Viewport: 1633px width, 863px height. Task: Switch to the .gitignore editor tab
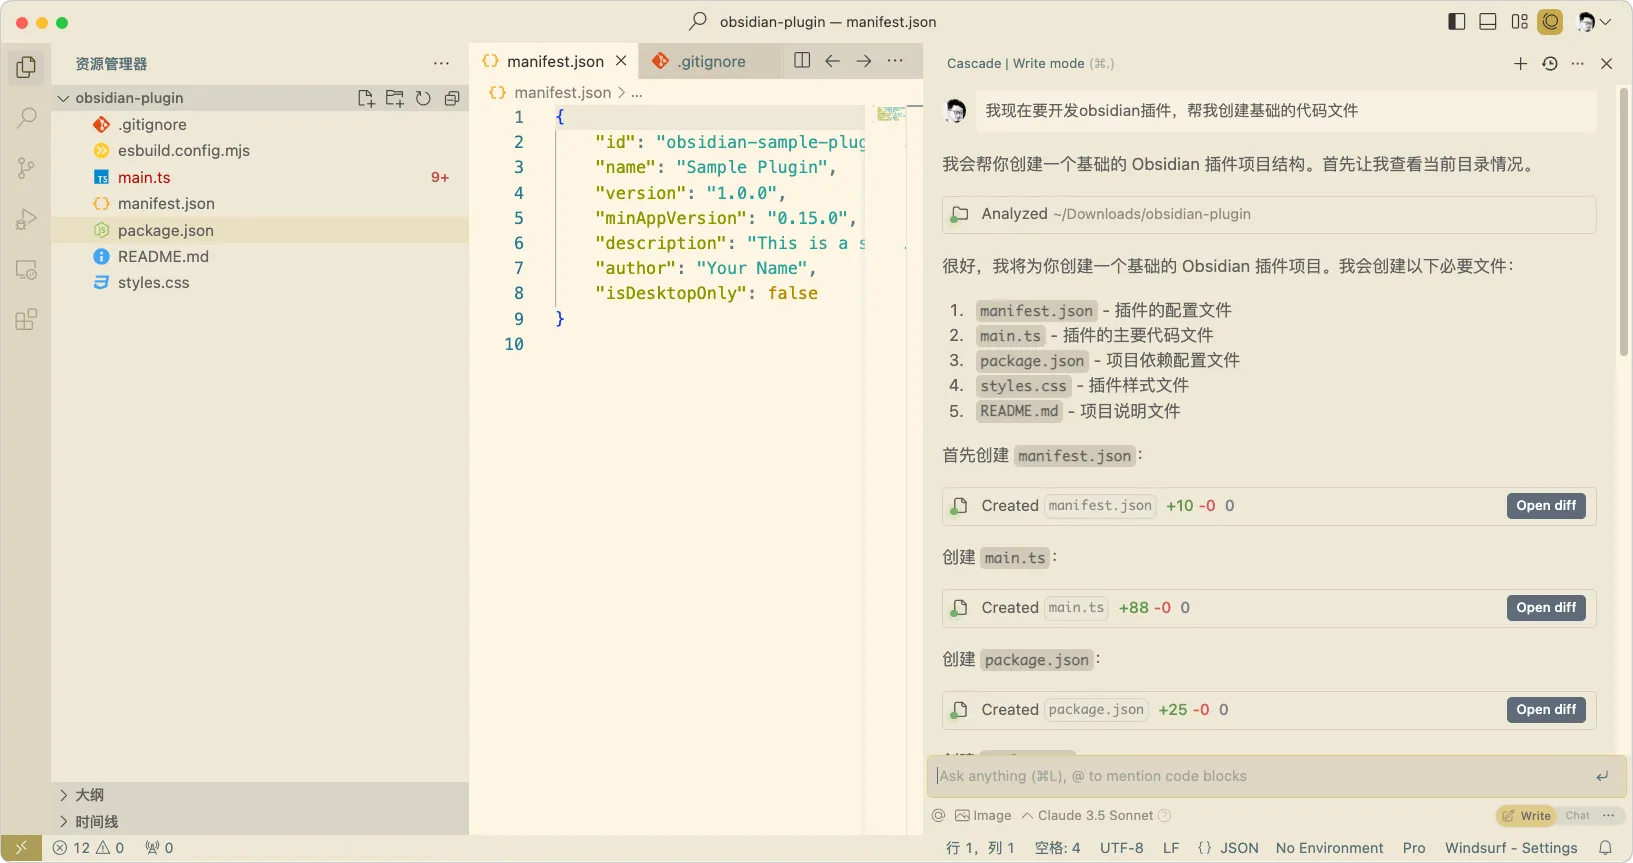click(x=711, y=61)
